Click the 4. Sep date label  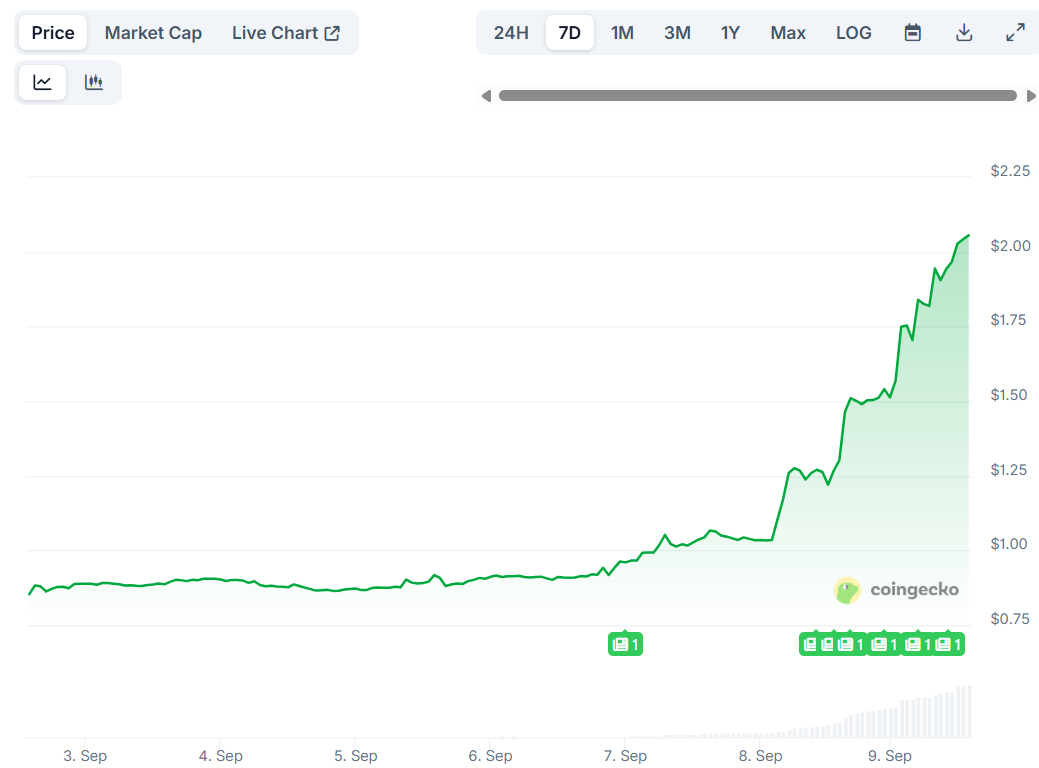[221, 756]
